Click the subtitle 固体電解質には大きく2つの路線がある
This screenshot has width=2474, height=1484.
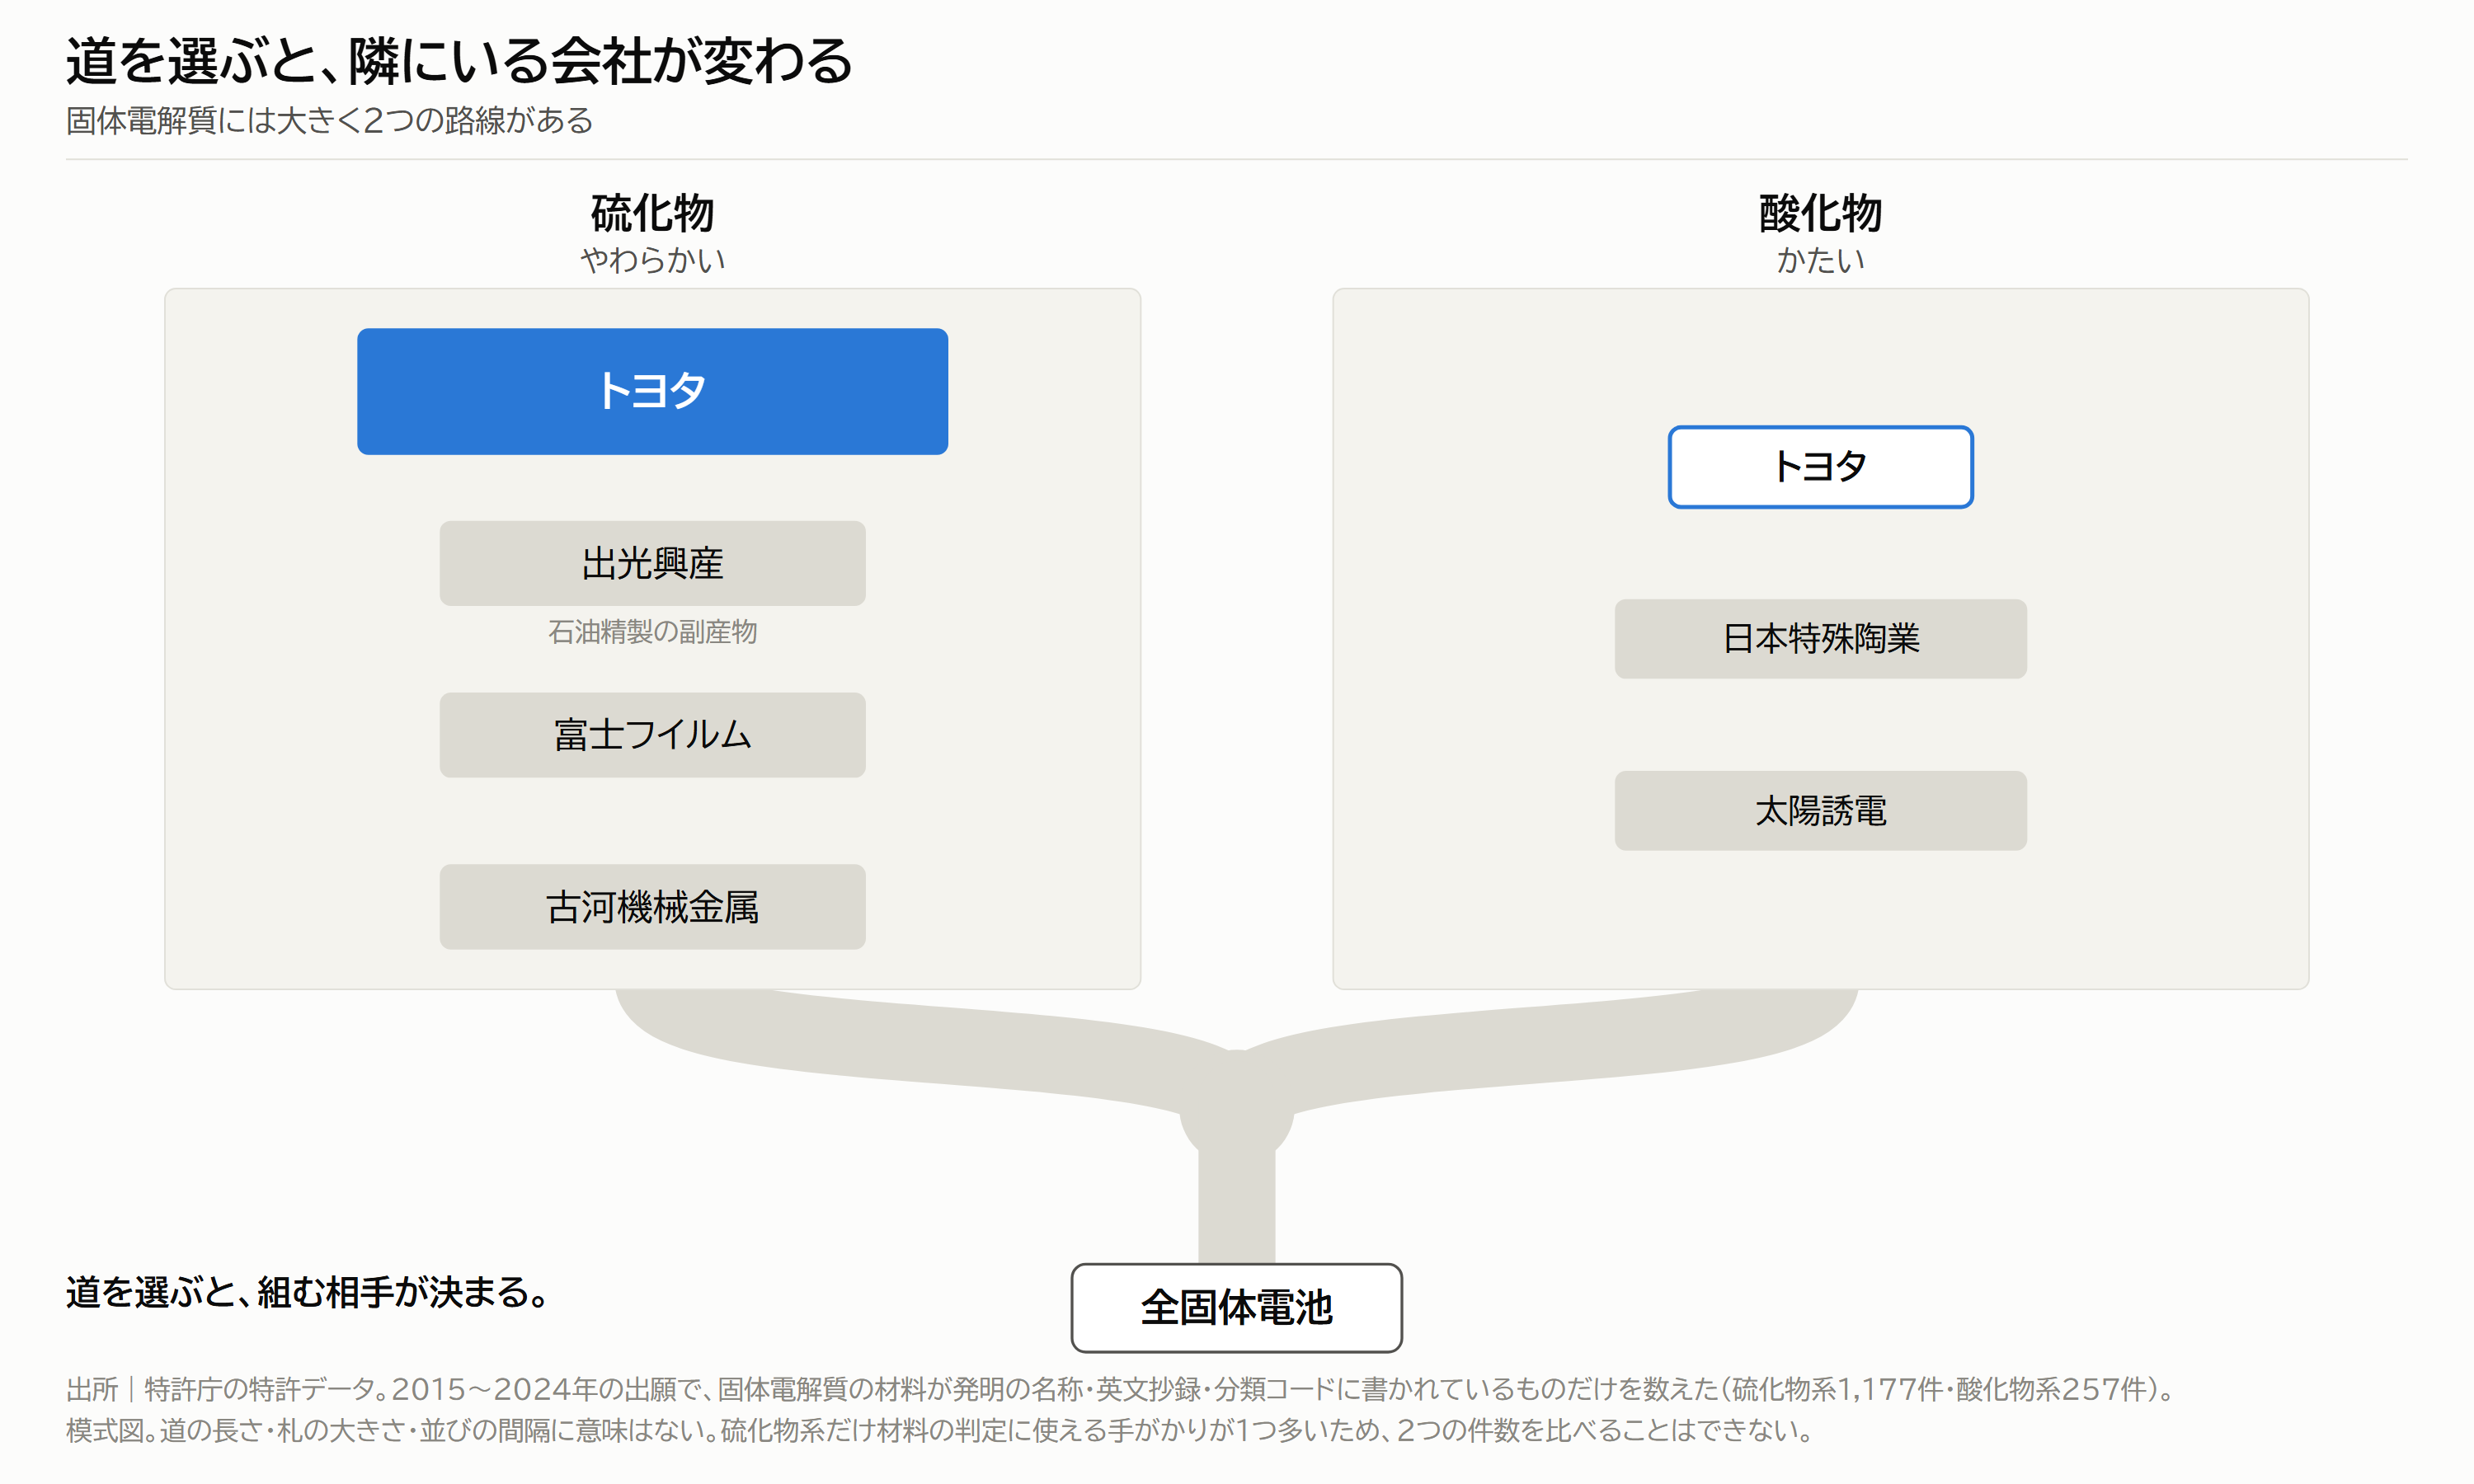tap(329, 121)
